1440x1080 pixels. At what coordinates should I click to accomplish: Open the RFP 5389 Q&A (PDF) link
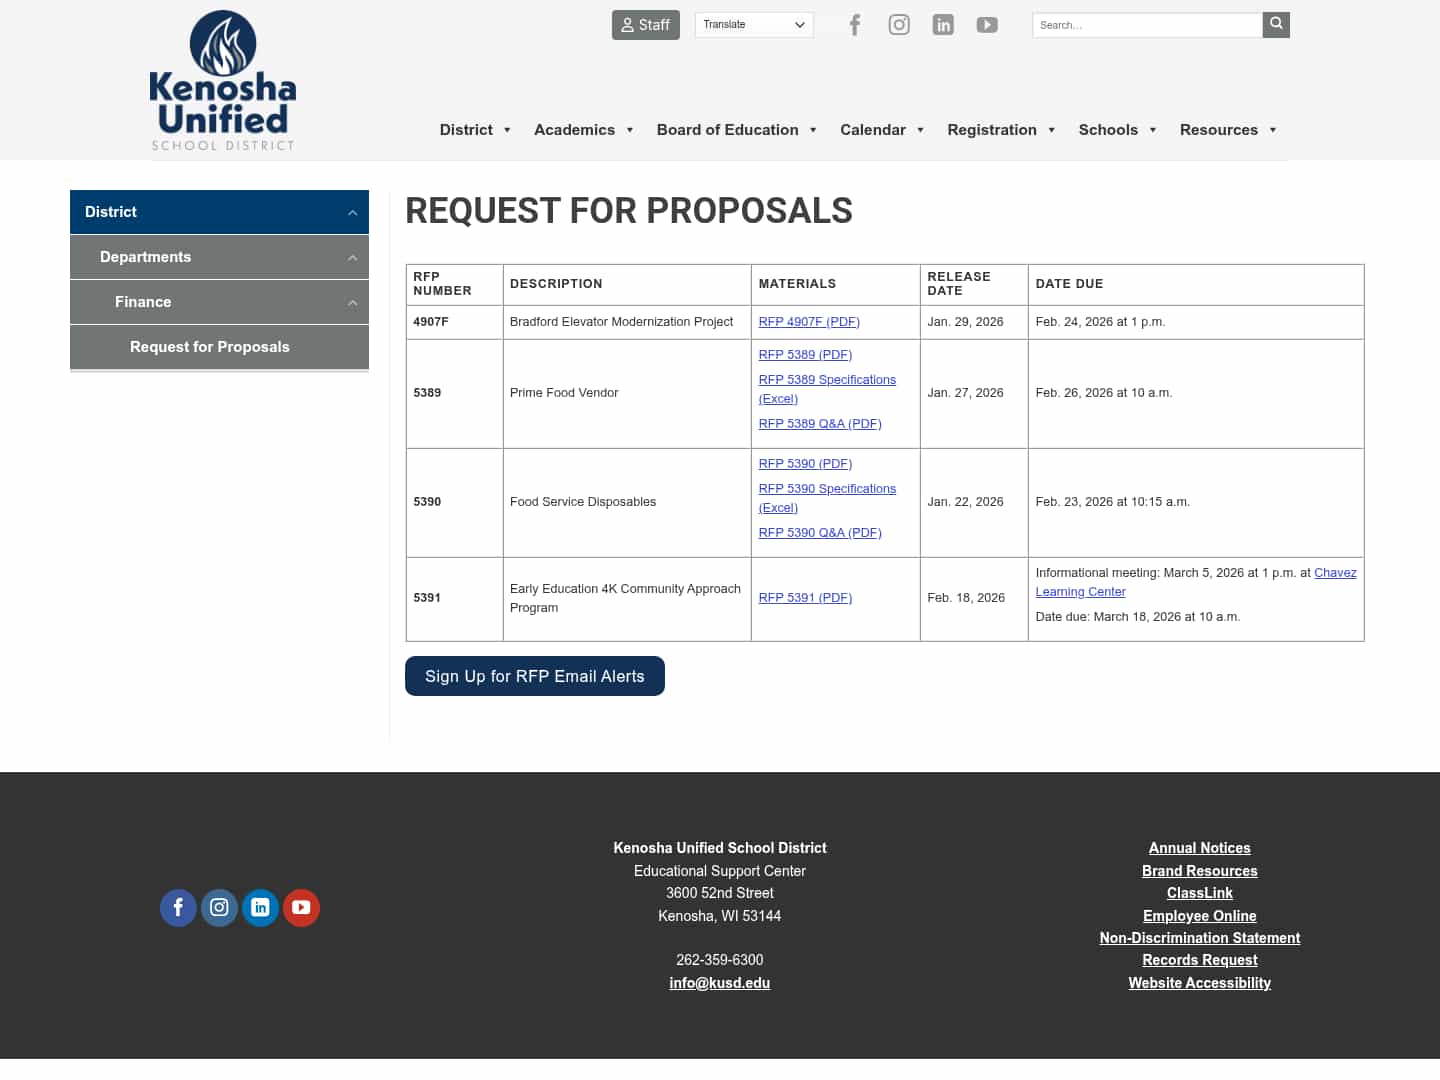pyautogui.click(x=820, y=424)
